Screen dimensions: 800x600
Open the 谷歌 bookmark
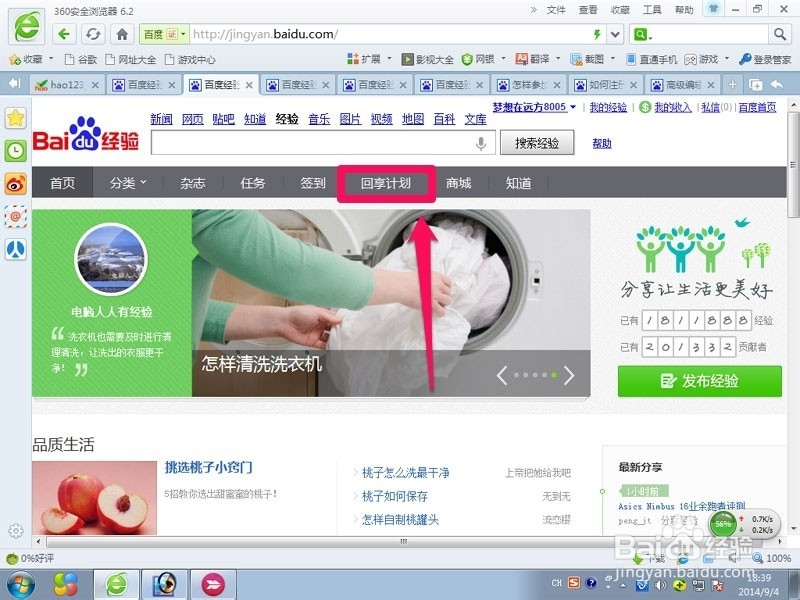[81, 59]
